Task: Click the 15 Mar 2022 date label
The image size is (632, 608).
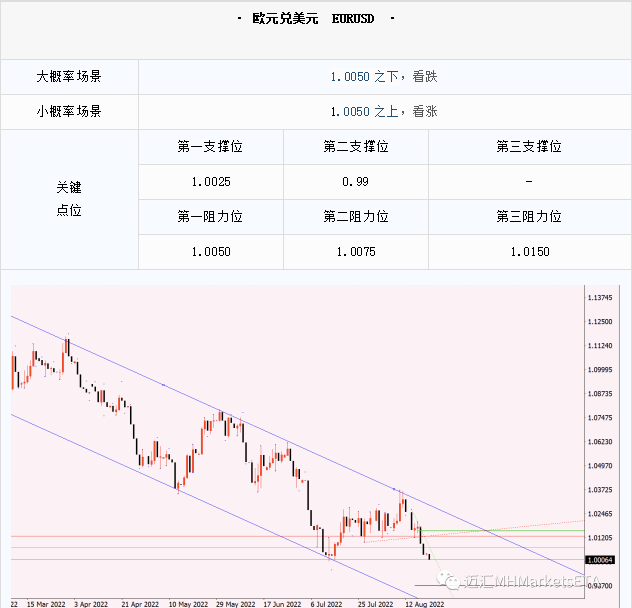Action: 46,604
